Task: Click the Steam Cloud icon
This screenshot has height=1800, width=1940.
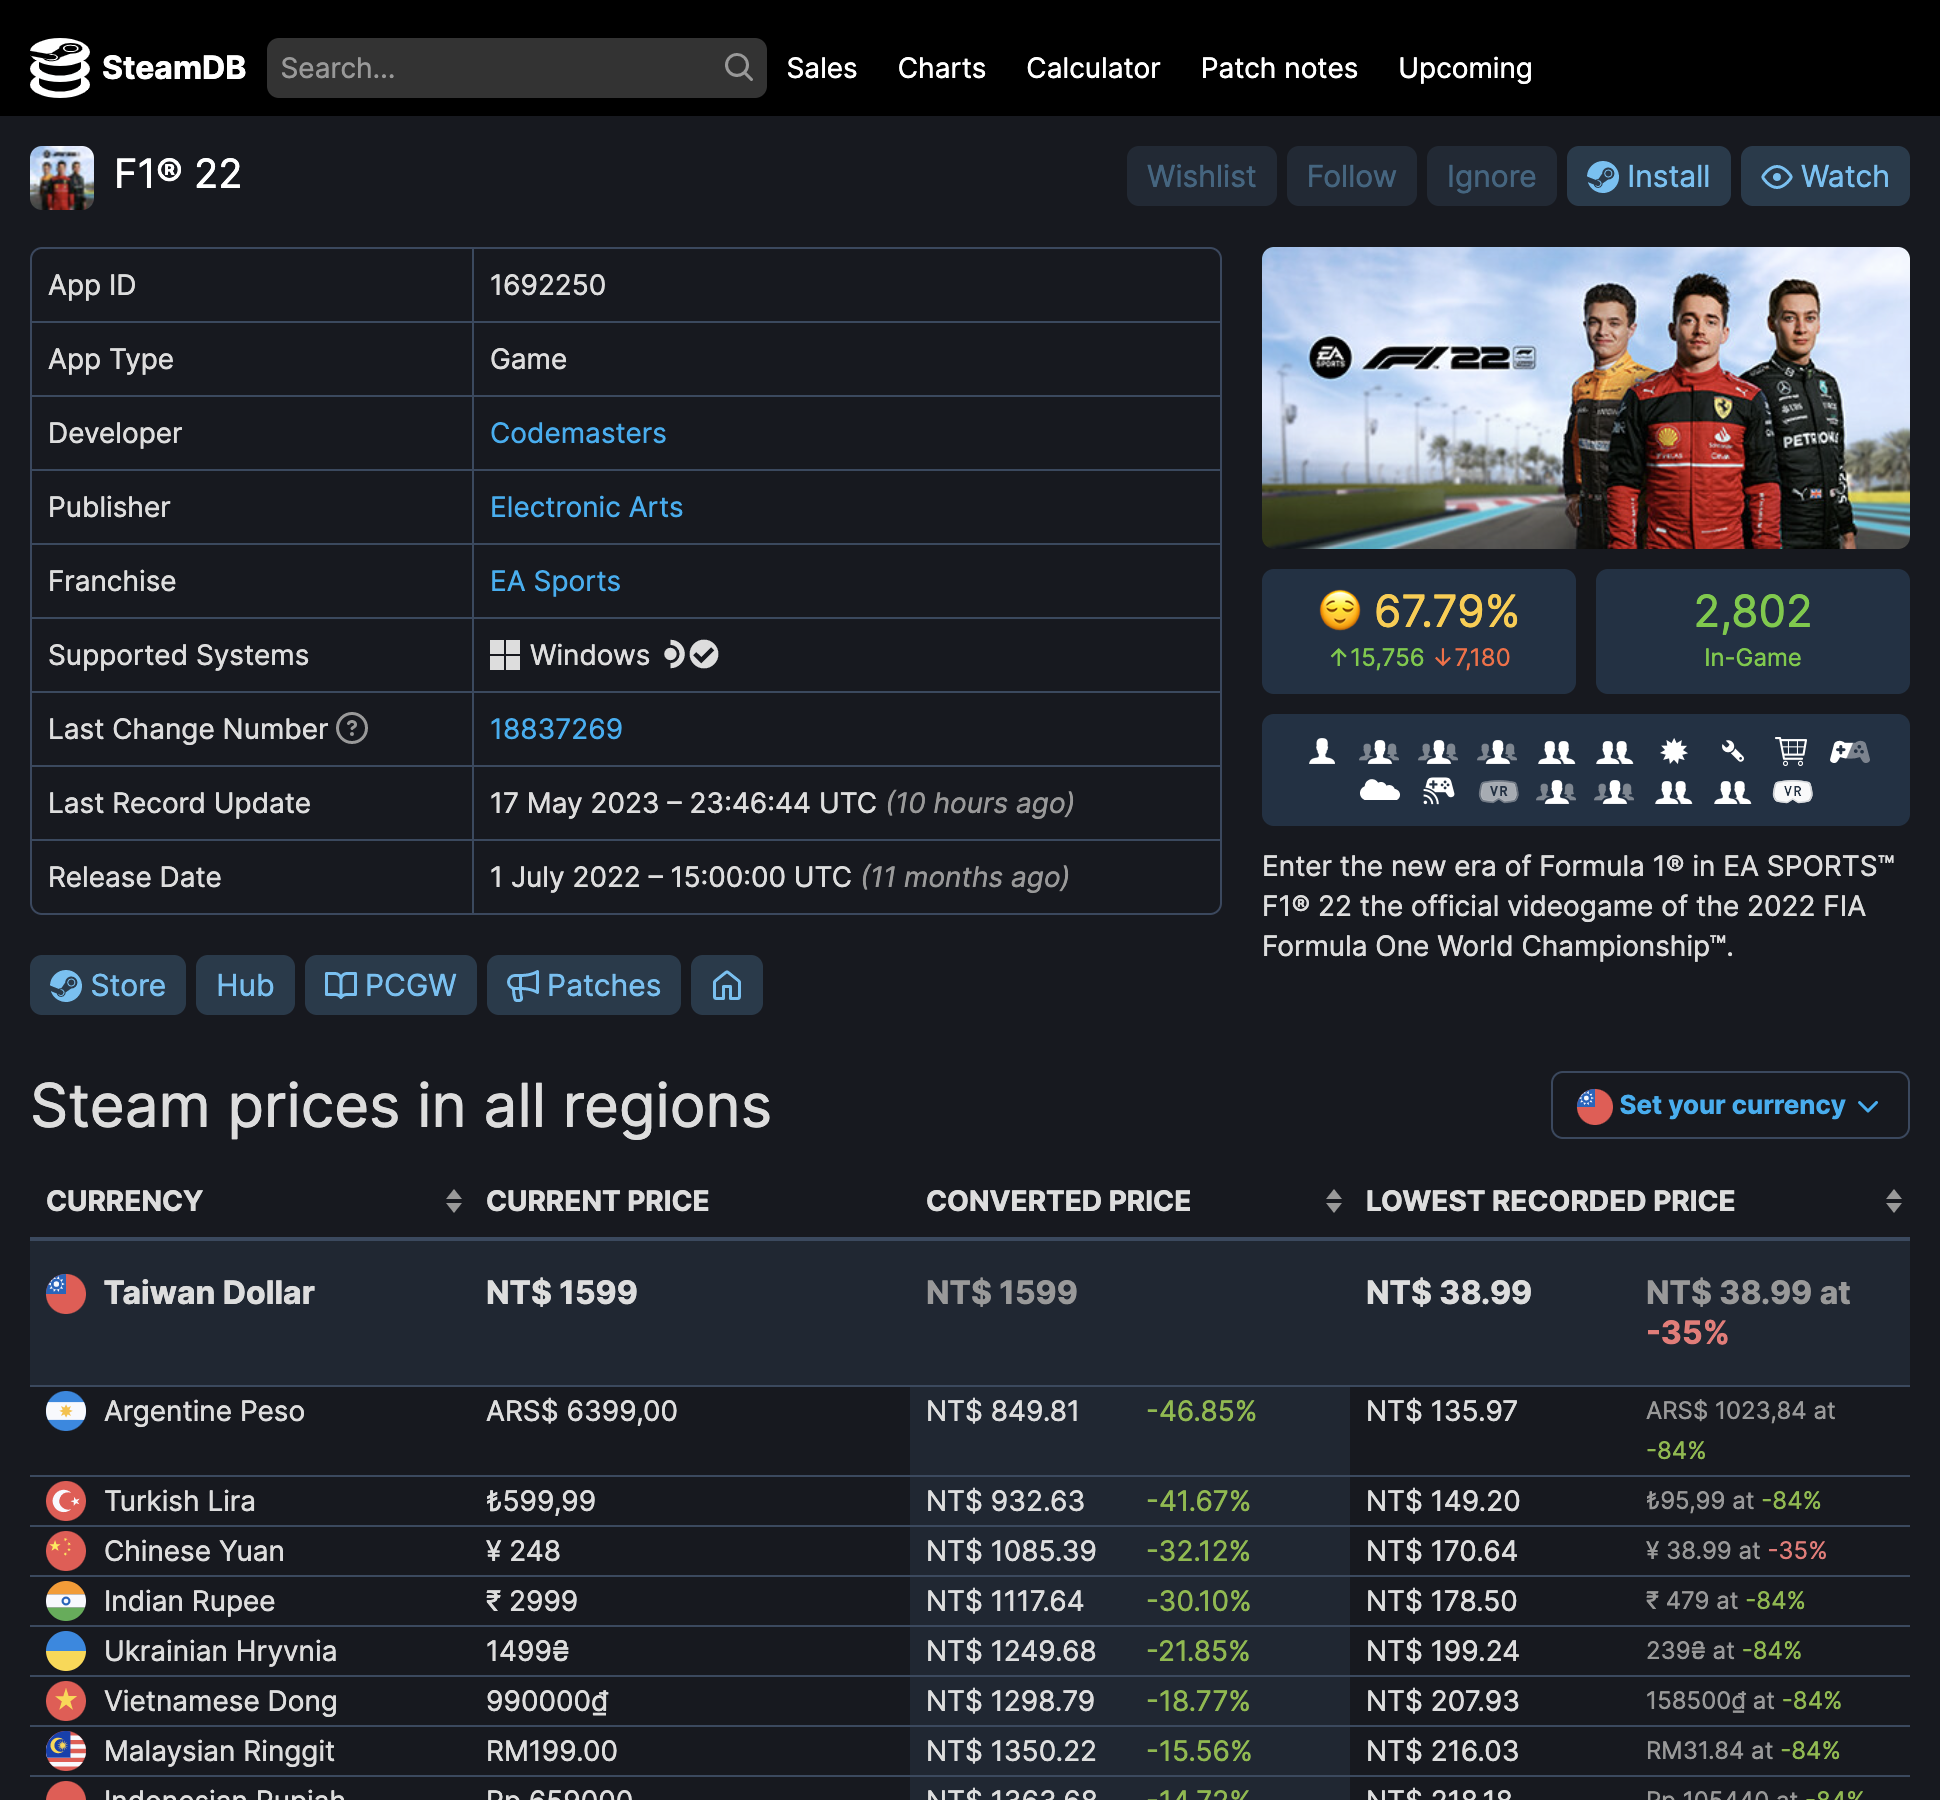Action: 1379,792
